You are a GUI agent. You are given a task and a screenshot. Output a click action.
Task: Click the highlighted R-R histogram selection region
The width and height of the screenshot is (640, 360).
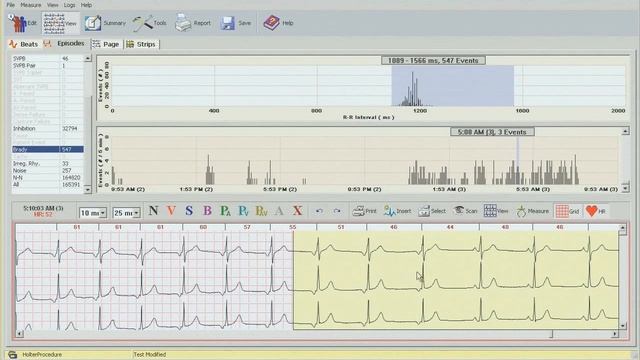453,86
